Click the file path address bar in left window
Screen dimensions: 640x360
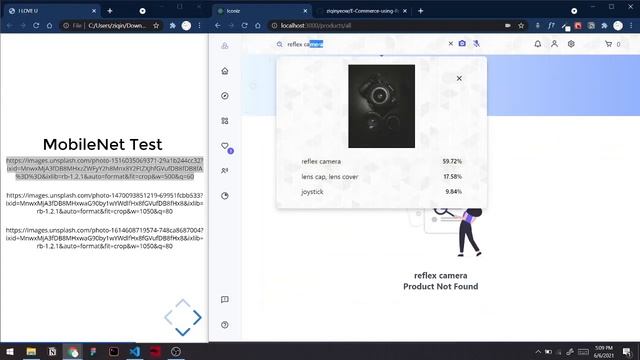[x=111, y=25]
